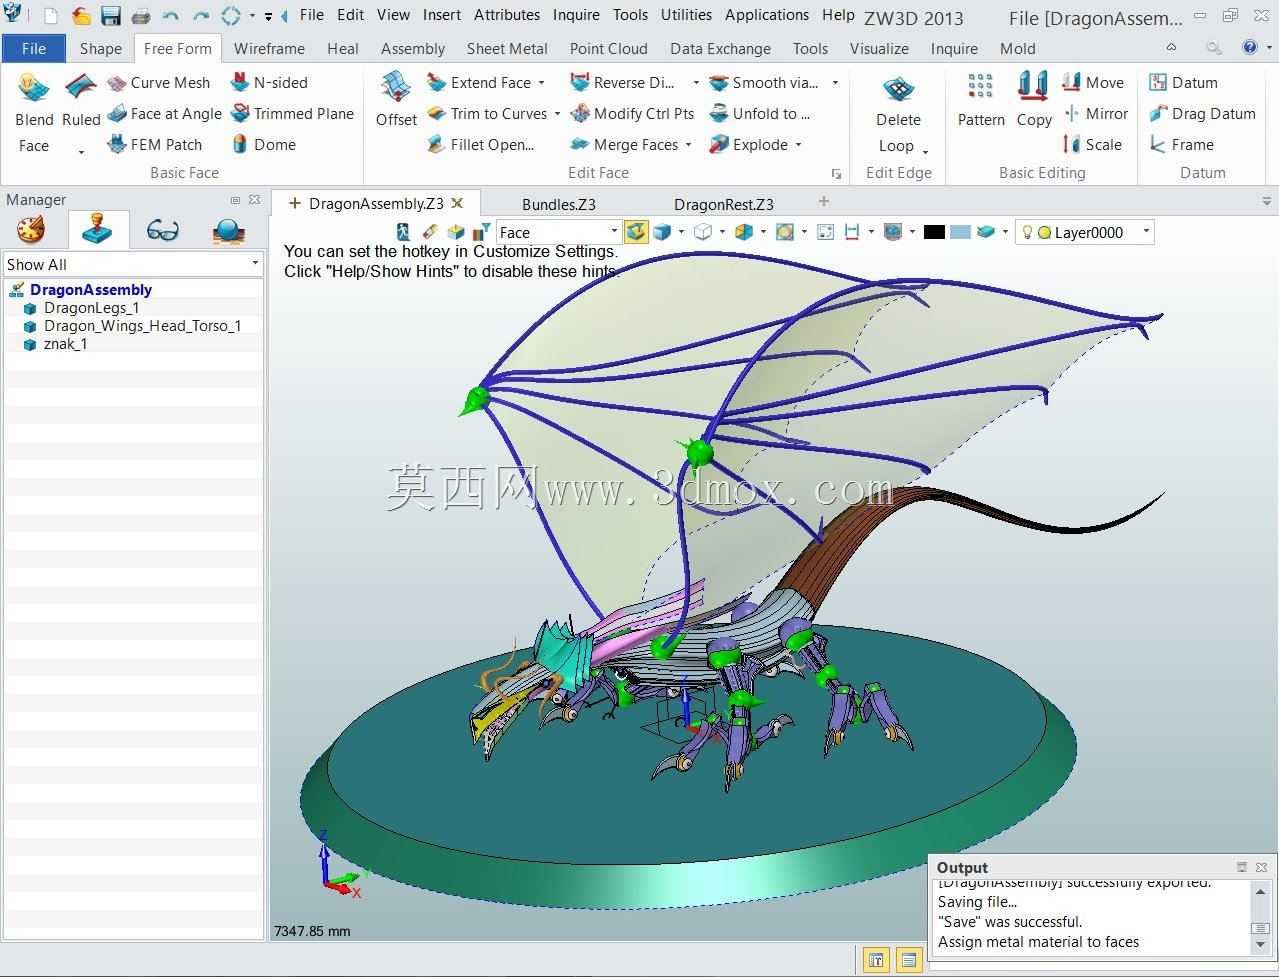Screen dimensions: 1279x977
Task: Open the Point Cloud ribbon tab
Action: 608,48
